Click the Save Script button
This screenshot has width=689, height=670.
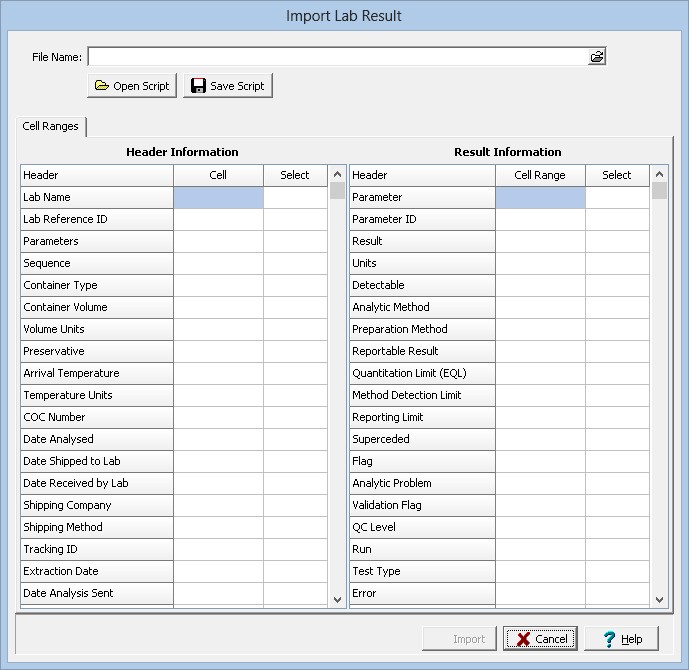(228, 86)
